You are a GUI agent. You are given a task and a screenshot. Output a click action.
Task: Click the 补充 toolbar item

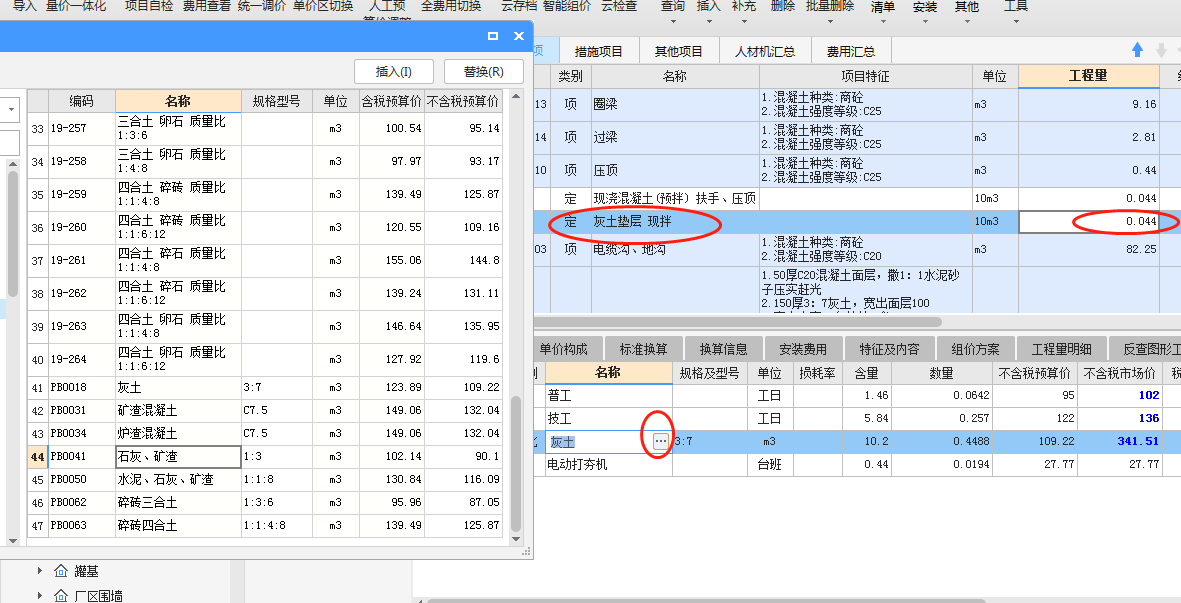coord(744,7)
